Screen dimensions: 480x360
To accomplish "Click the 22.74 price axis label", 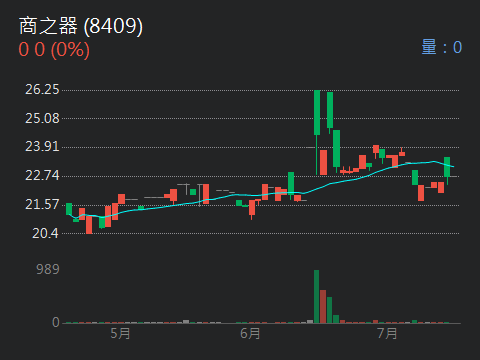I will click(42, 175).
